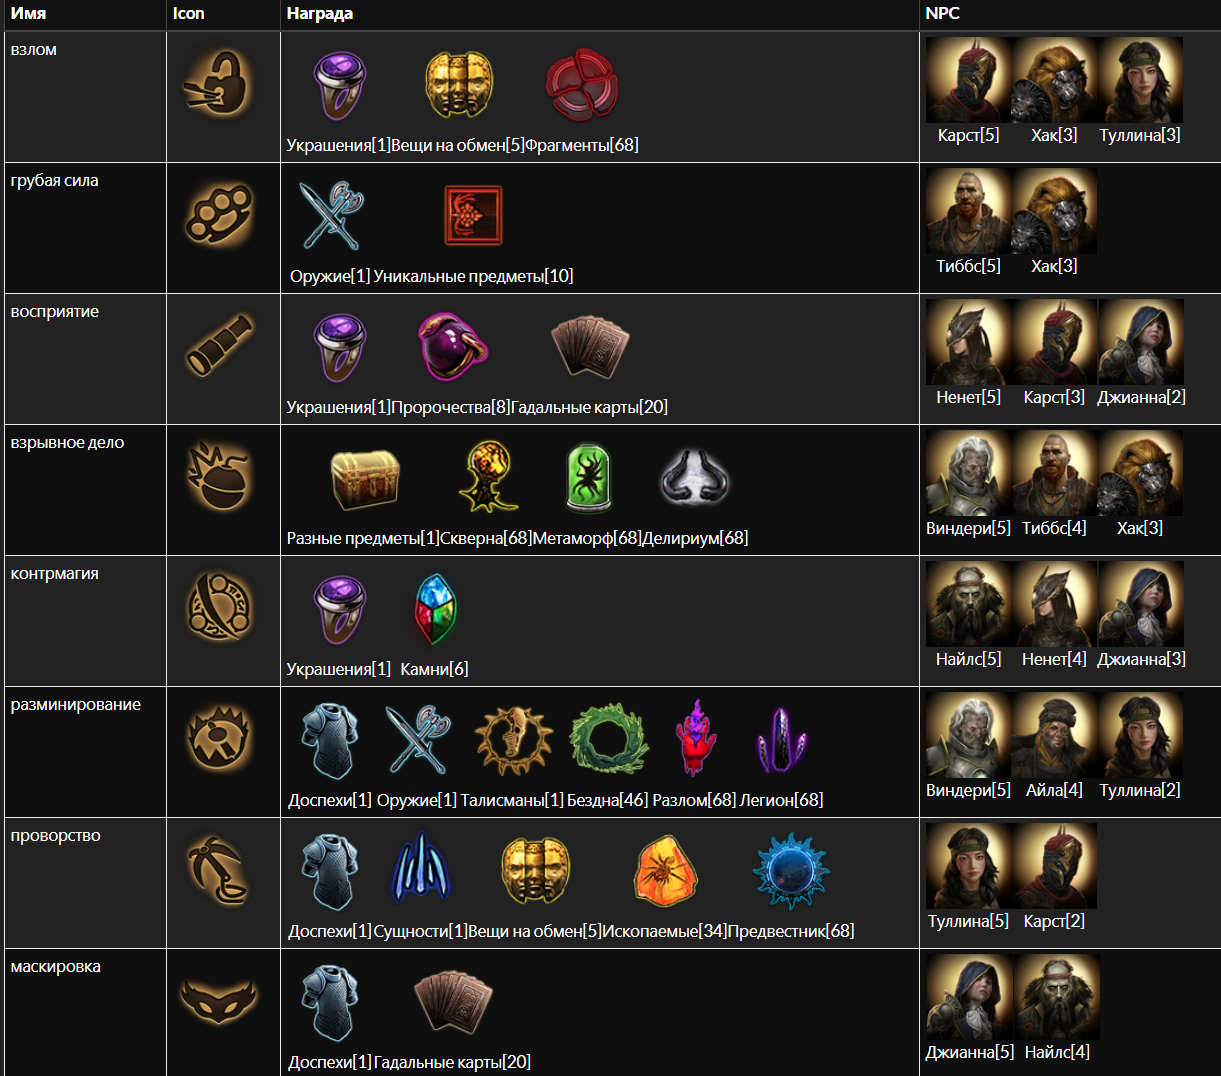The image size is (1221, 1076).
Task: Click the bomb icon for взрывное дело
Action: click(x=219, y=476)
